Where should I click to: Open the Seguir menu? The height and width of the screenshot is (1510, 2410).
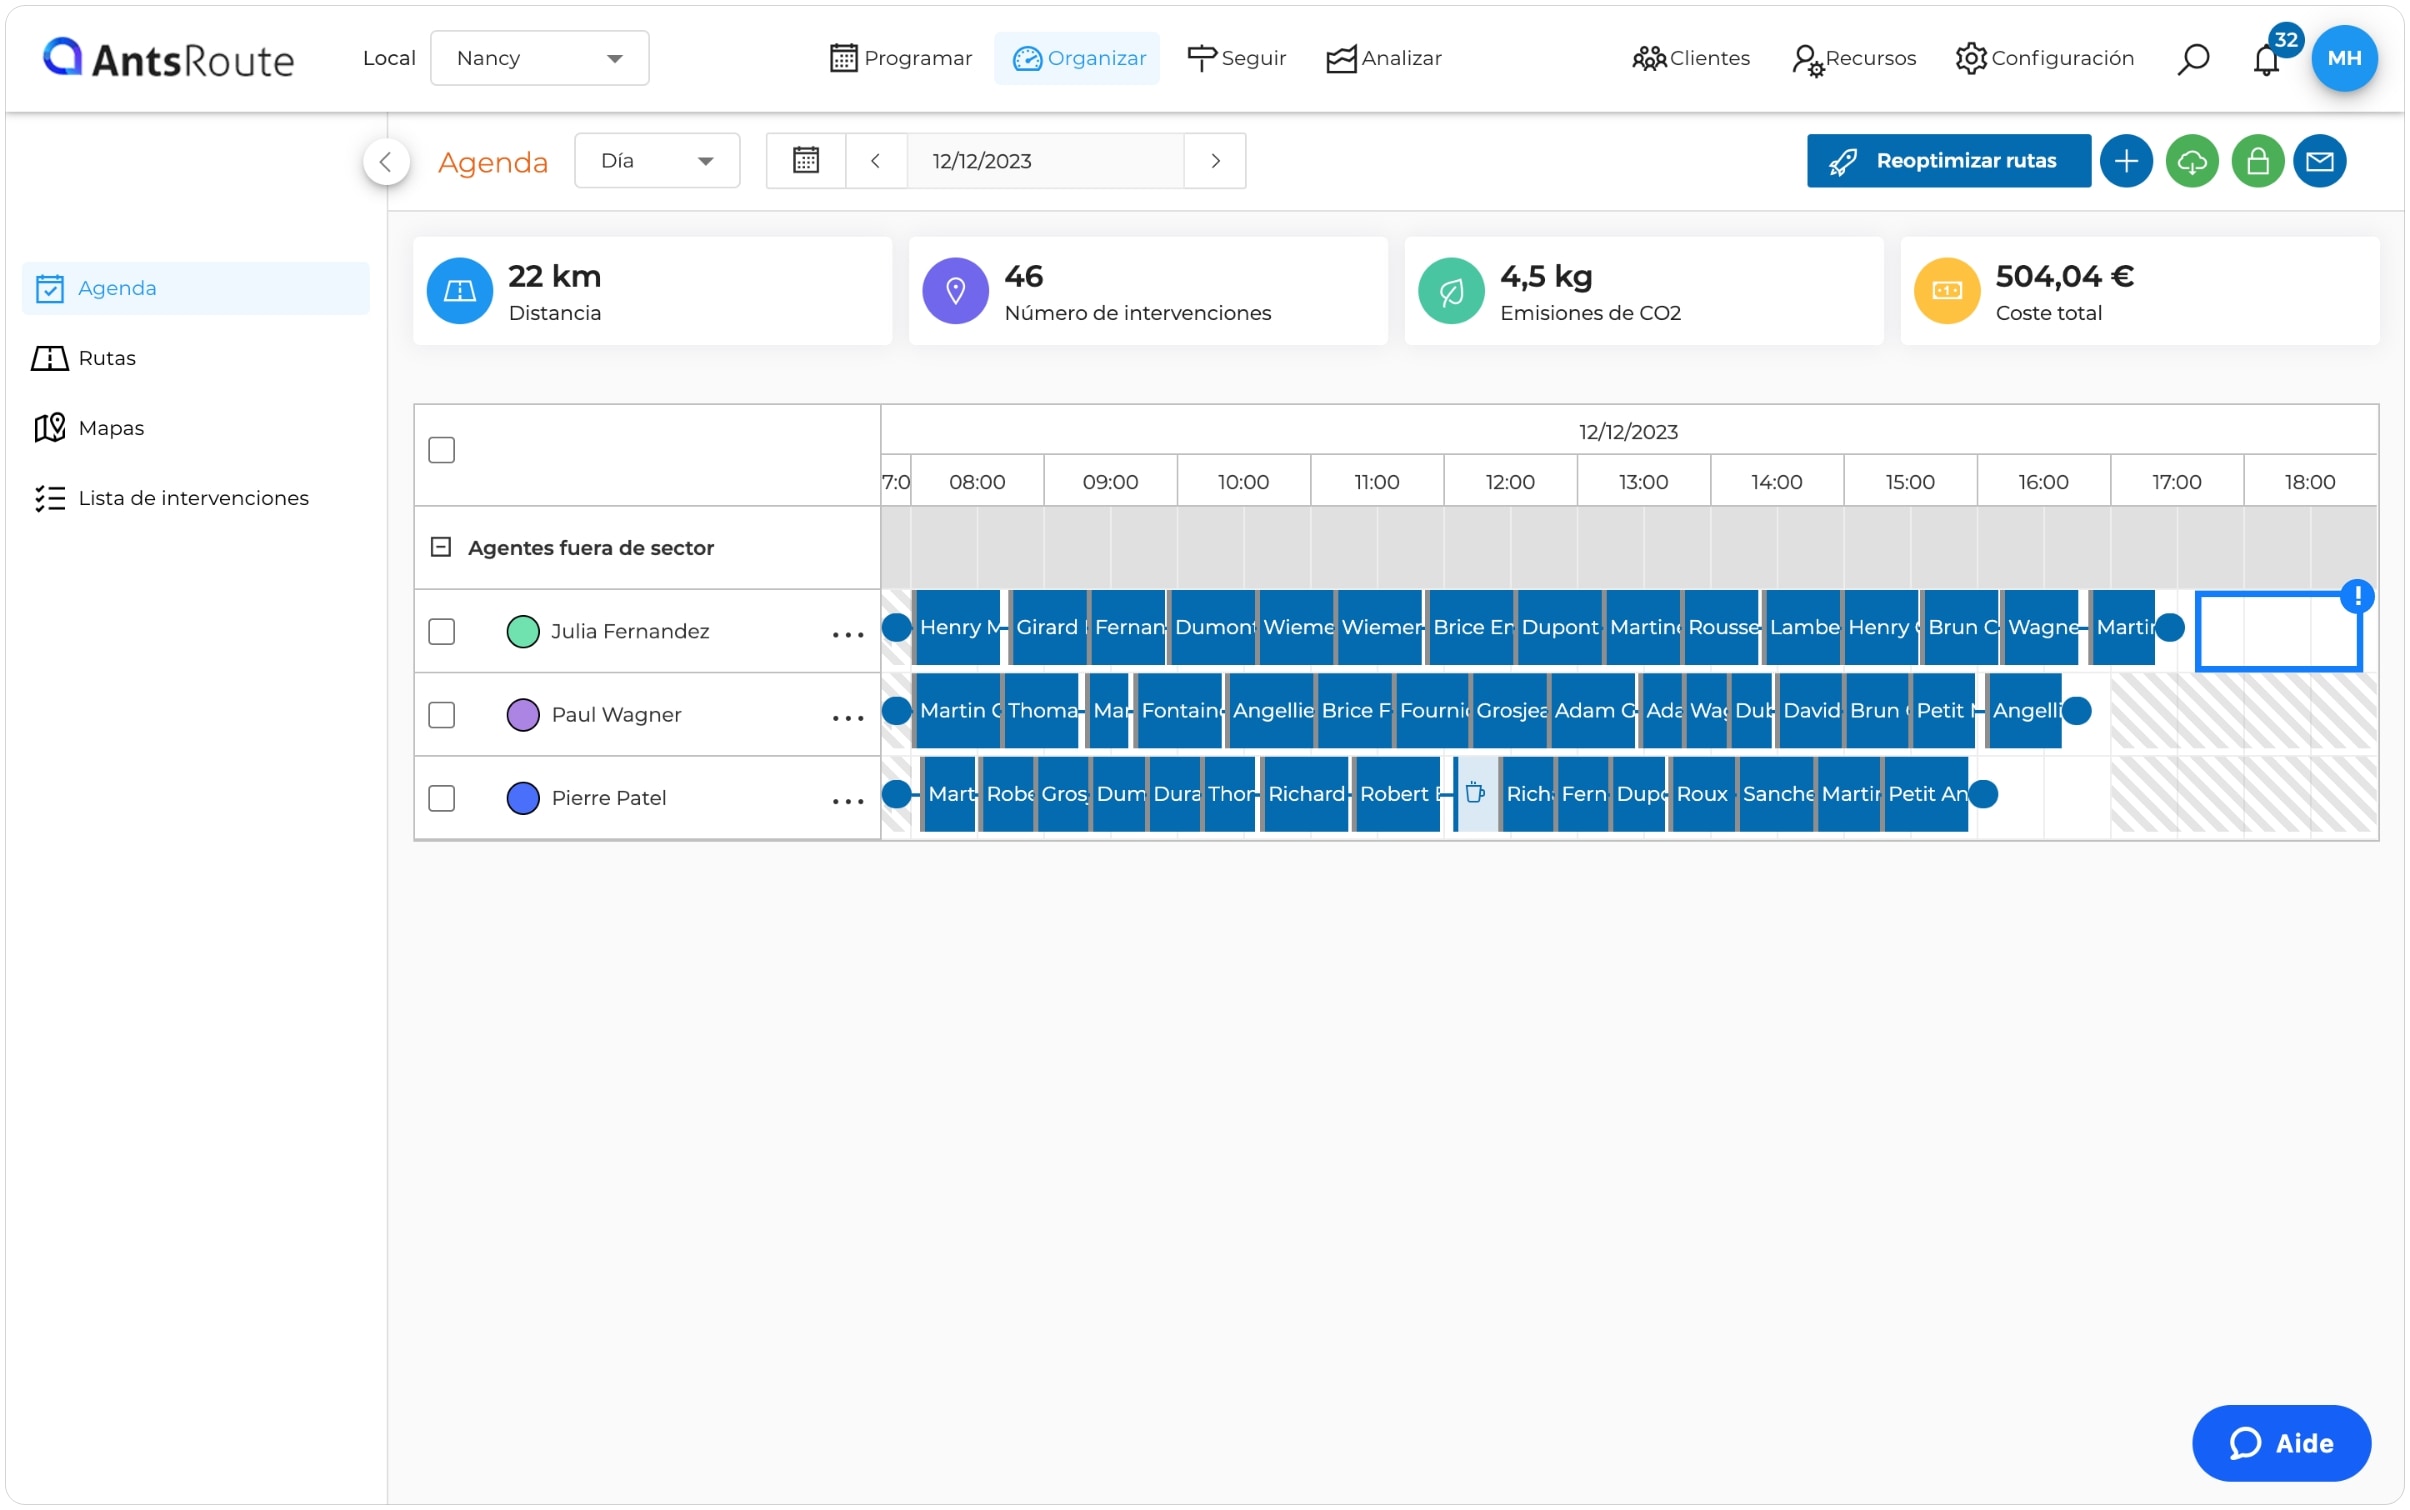1236,58
